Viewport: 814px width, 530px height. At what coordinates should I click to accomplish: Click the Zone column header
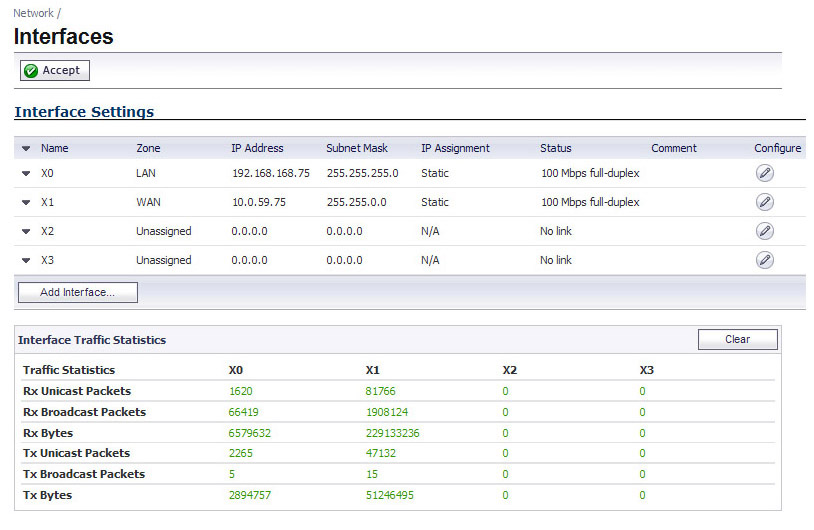[x=148, y=148]
